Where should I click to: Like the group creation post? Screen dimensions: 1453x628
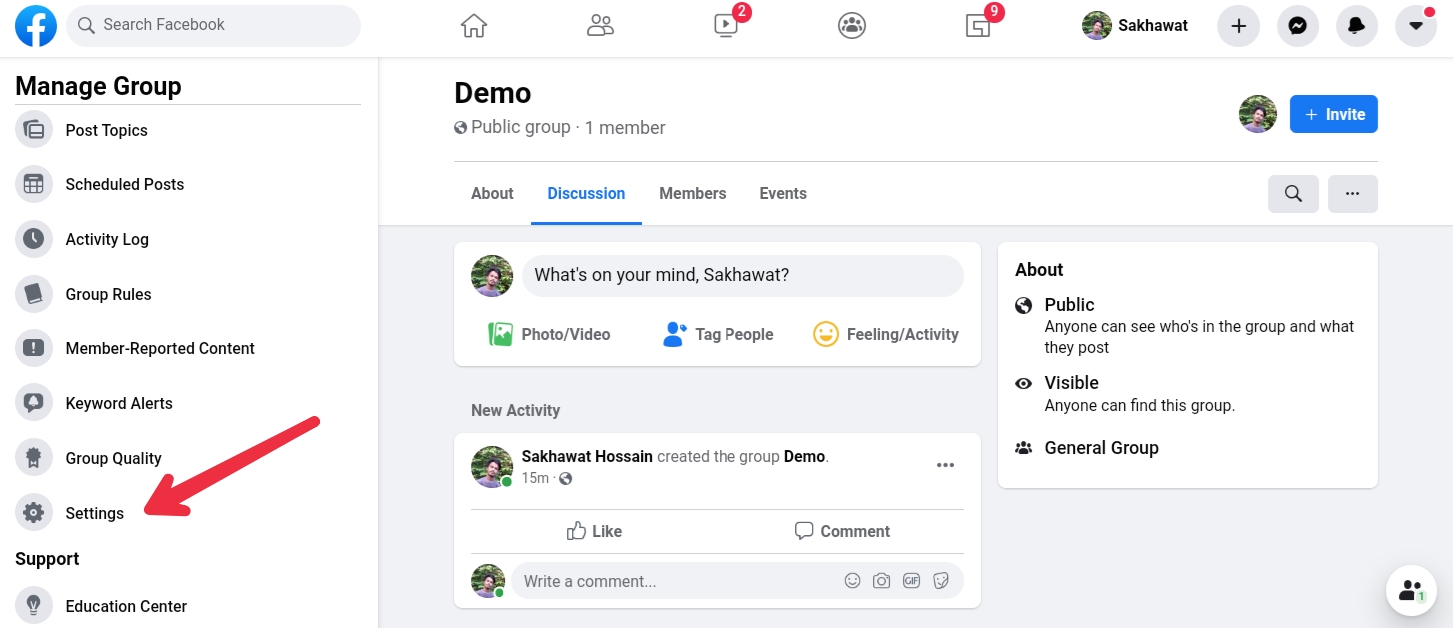(x=594, y=531)
